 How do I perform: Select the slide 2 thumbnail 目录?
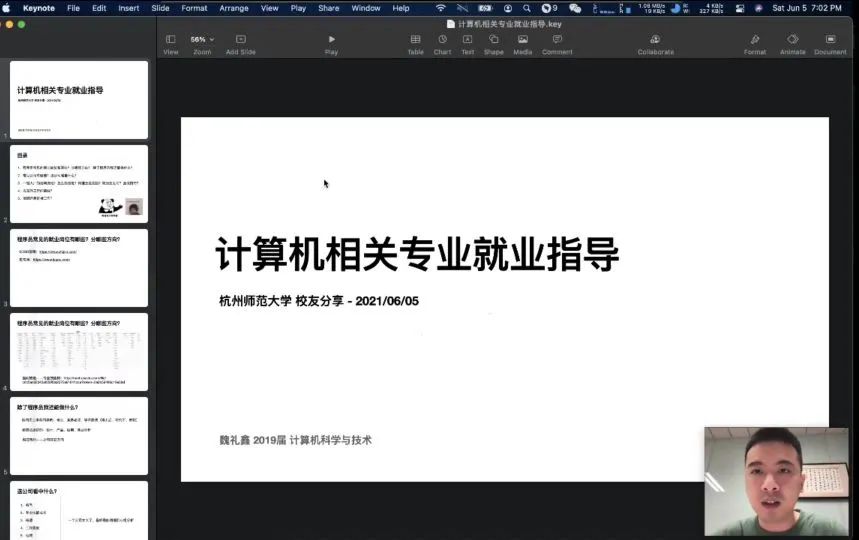pos(79,183)
